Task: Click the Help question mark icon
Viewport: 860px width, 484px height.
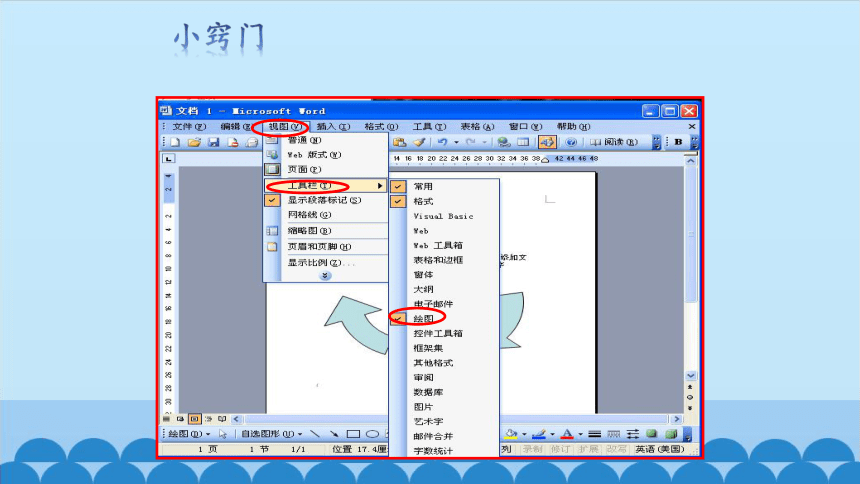Action: pyautogui.click(x=571, y=142)
